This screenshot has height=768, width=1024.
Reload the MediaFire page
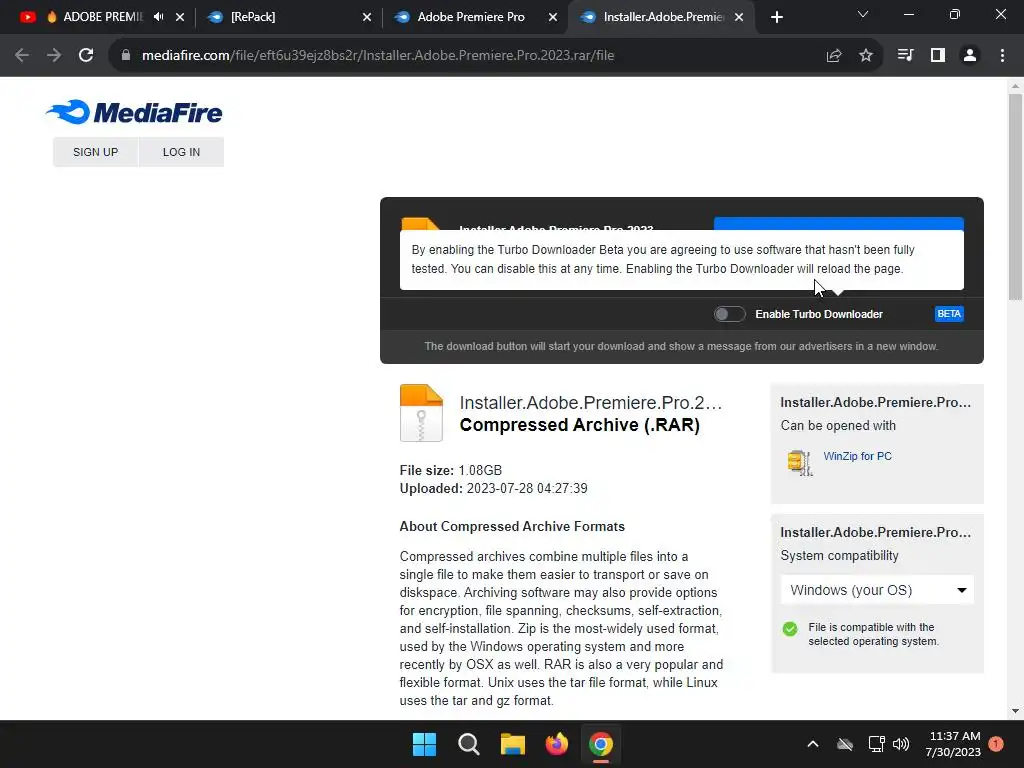coord(86,56)
